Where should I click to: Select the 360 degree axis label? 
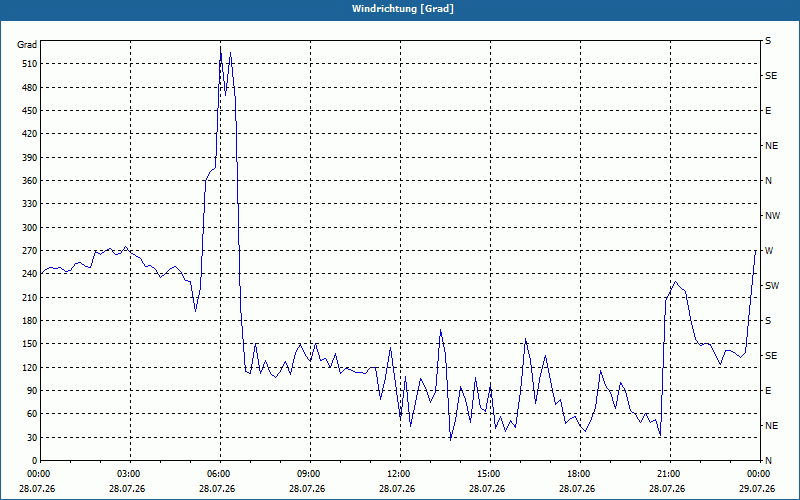[x=30, y=181]
